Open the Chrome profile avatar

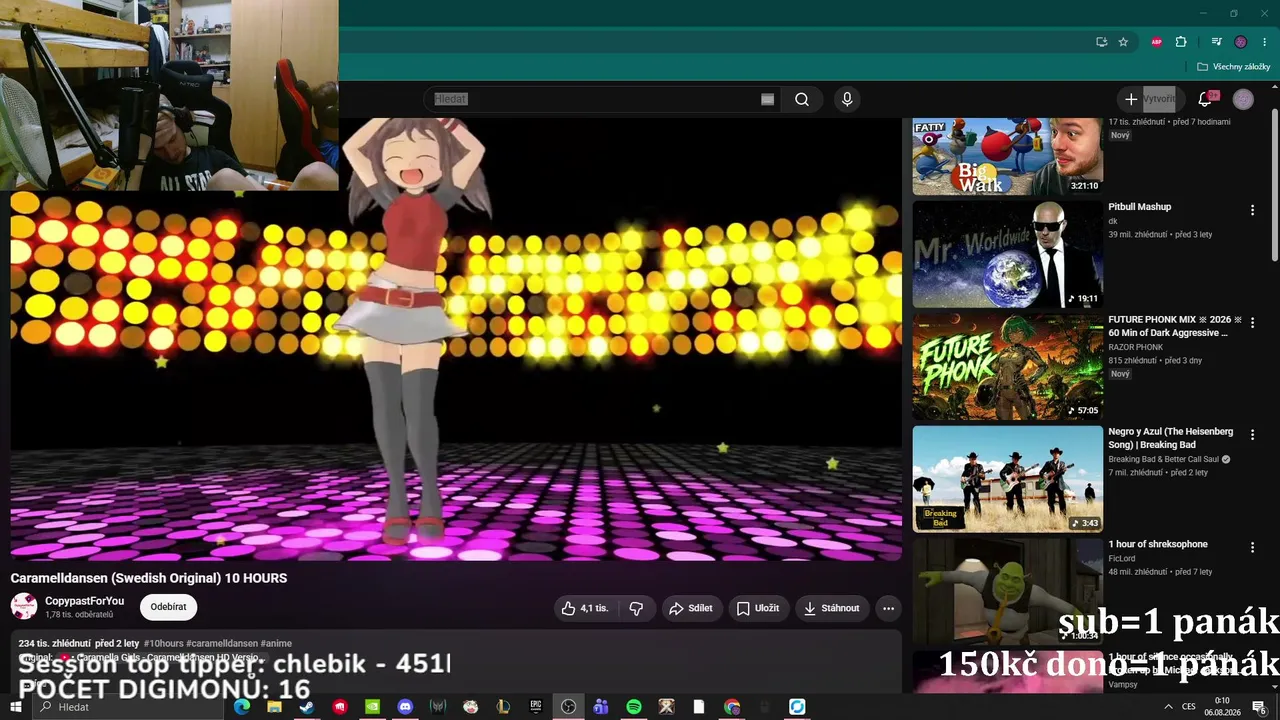tap(1241, 42)
